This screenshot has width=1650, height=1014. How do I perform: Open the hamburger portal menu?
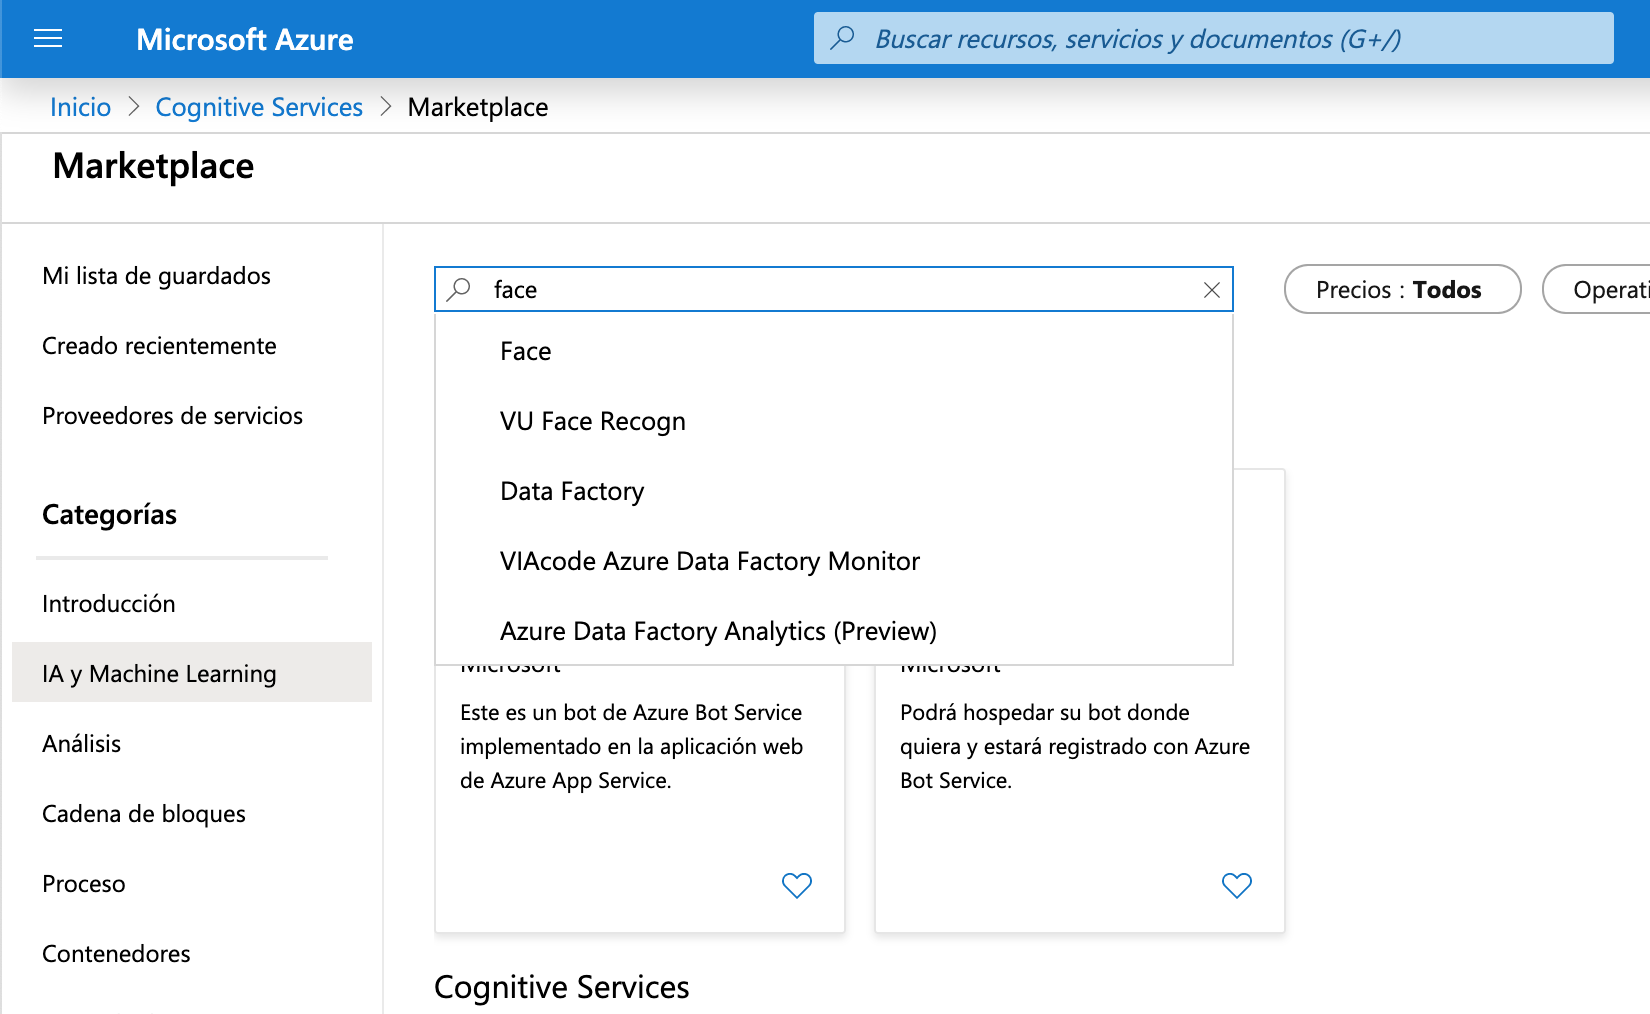(48, 39)
